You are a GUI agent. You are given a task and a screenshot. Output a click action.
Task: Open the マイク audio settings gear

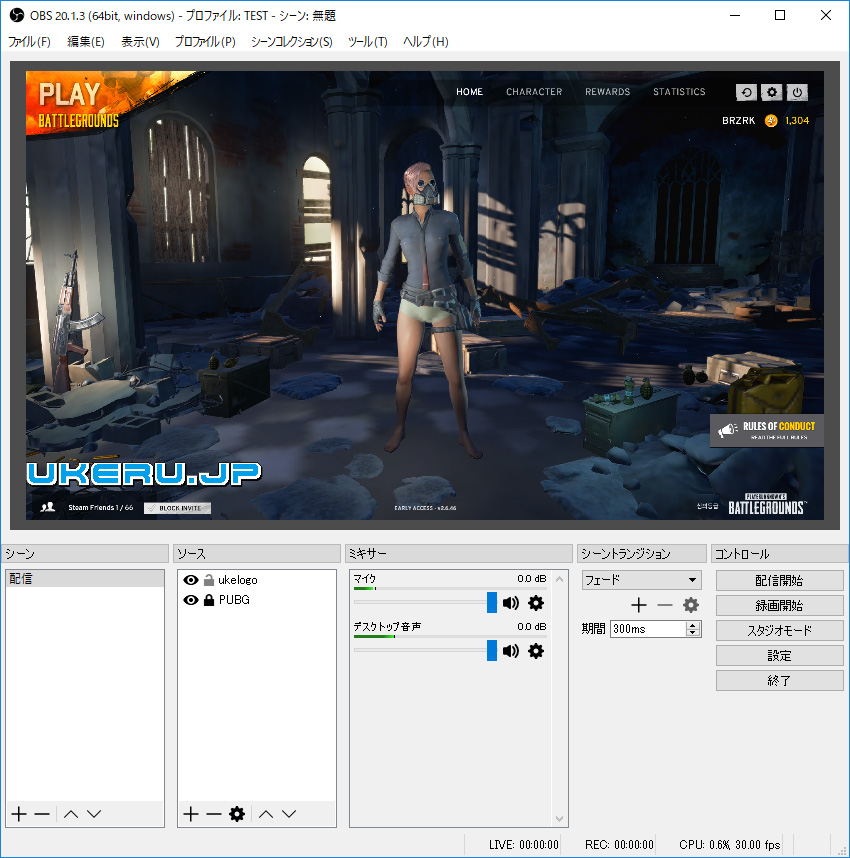tap(536, 603)
